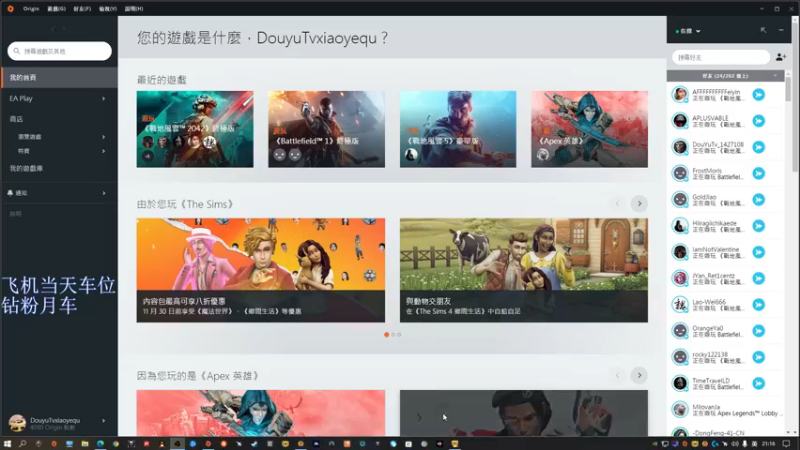Open Battlefield 1 game tile

pos(327,129)
